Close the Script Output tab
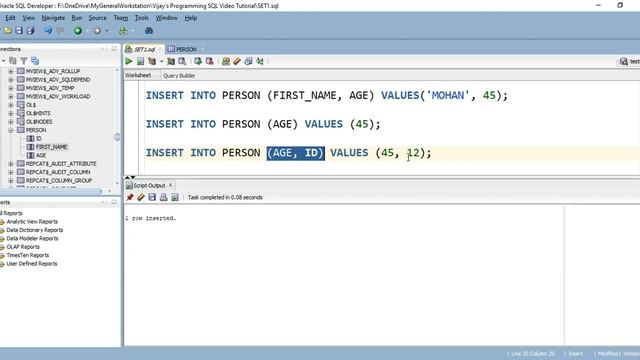This screenshot has height=360, width=640. click(x=171, y=185)
